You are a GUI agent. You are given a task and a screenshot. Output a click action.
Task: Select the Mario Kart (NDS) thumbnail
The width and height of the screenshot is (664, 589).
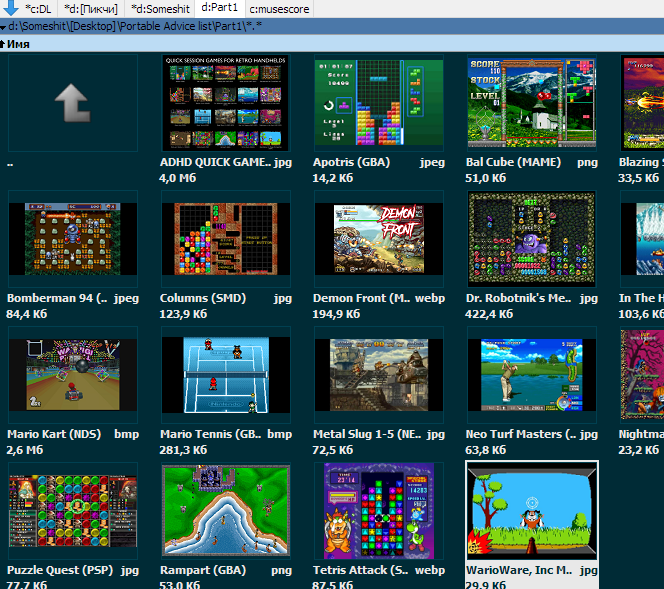[x=73, y=375]
